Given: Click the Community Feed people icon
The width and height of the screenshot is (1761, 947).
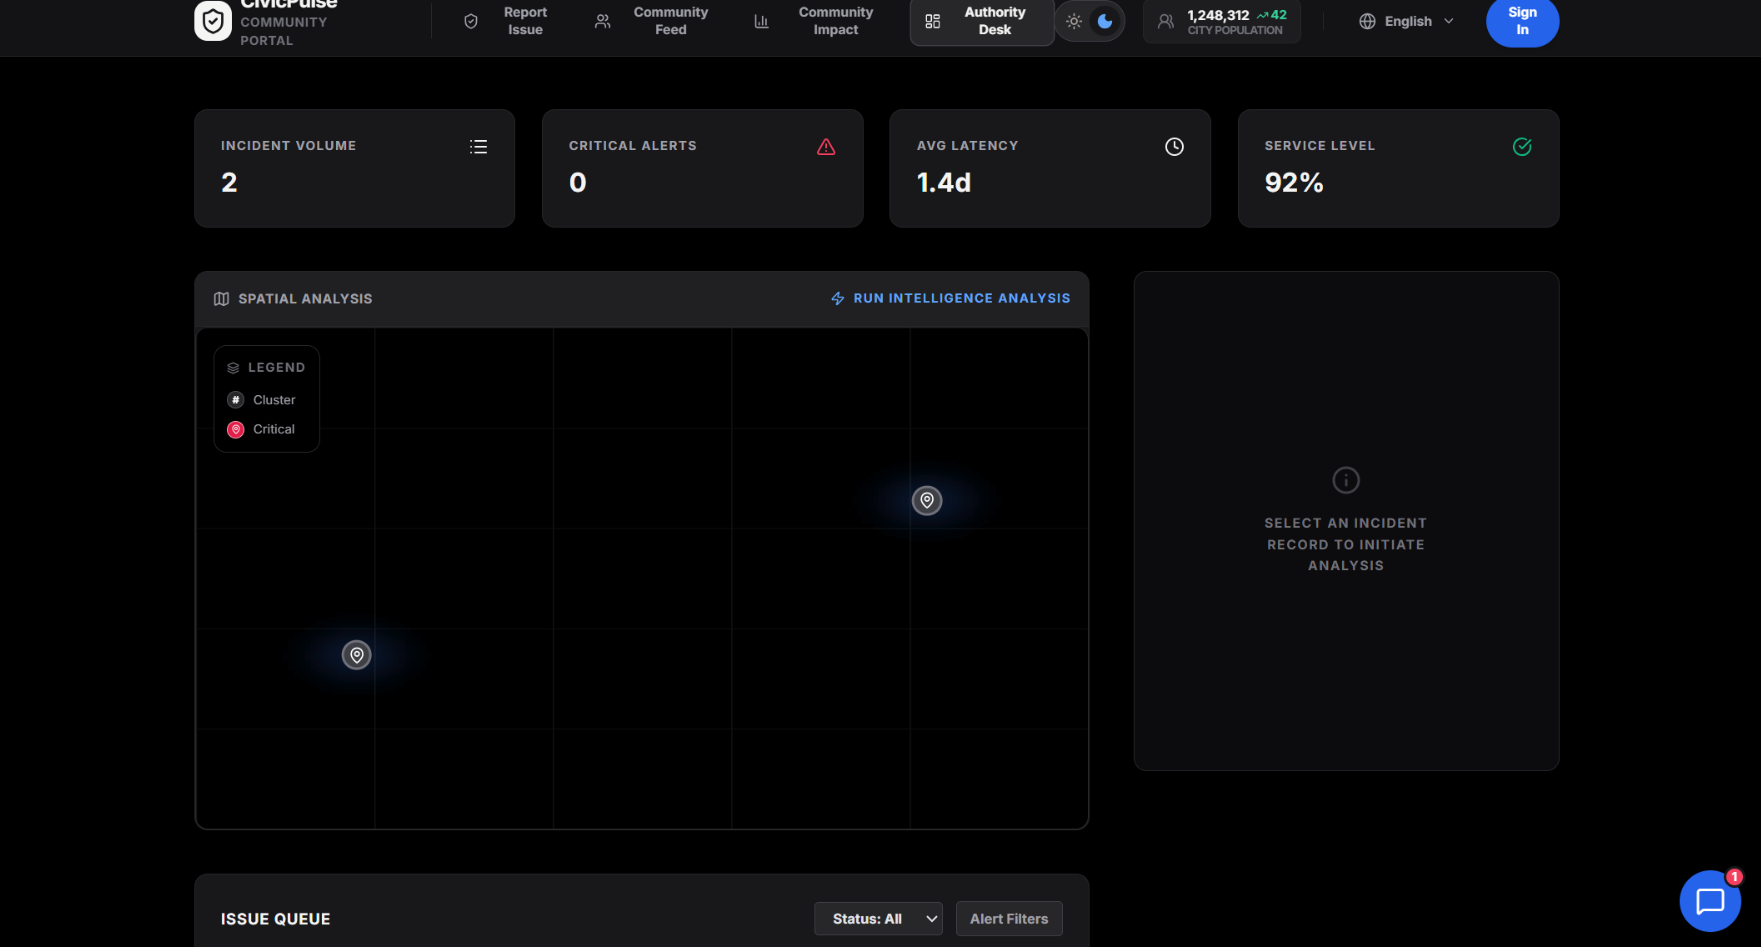Looking at the screenshot, I should point(603,21).
